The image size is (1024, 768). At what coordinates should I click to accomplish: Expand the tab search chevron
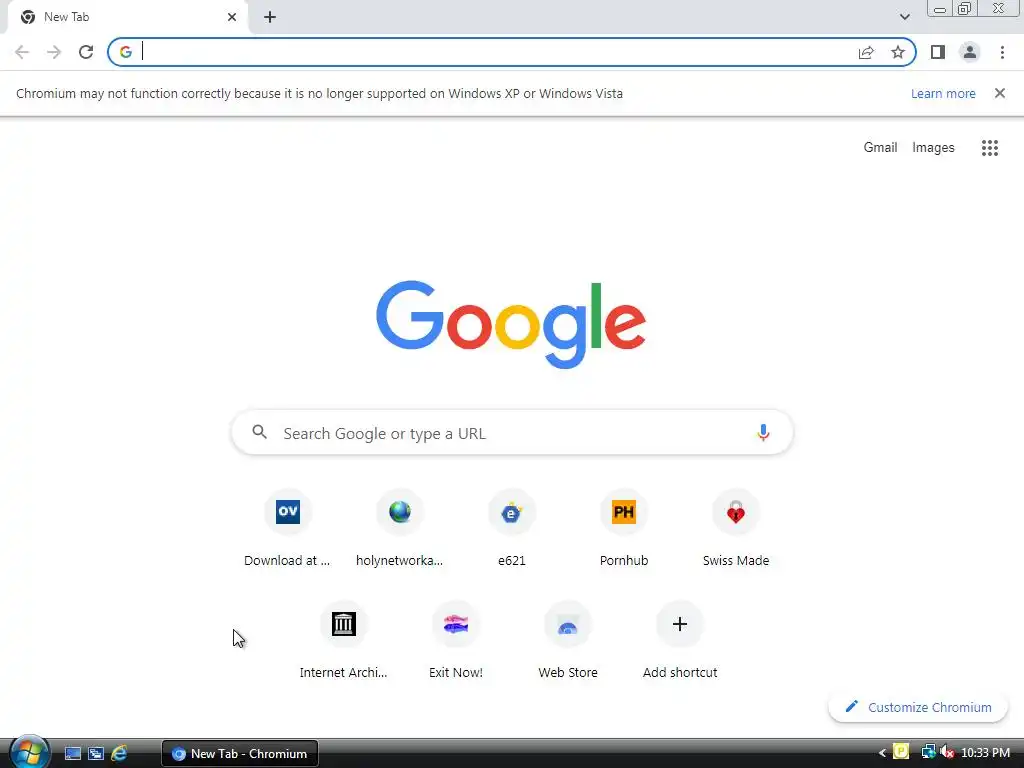[x=904, y=17]
